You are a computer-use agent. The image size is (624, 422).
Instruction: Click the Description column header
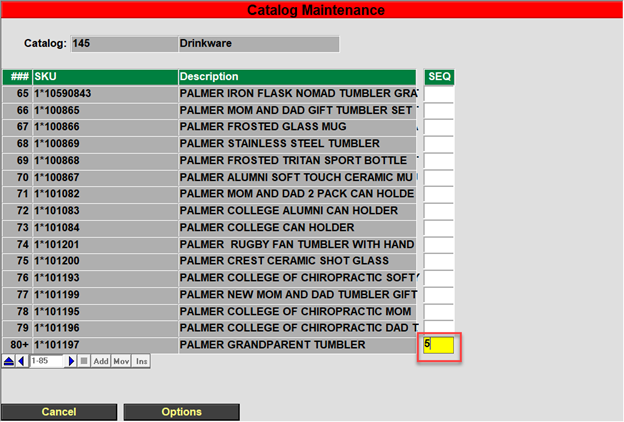click(296, 77)
